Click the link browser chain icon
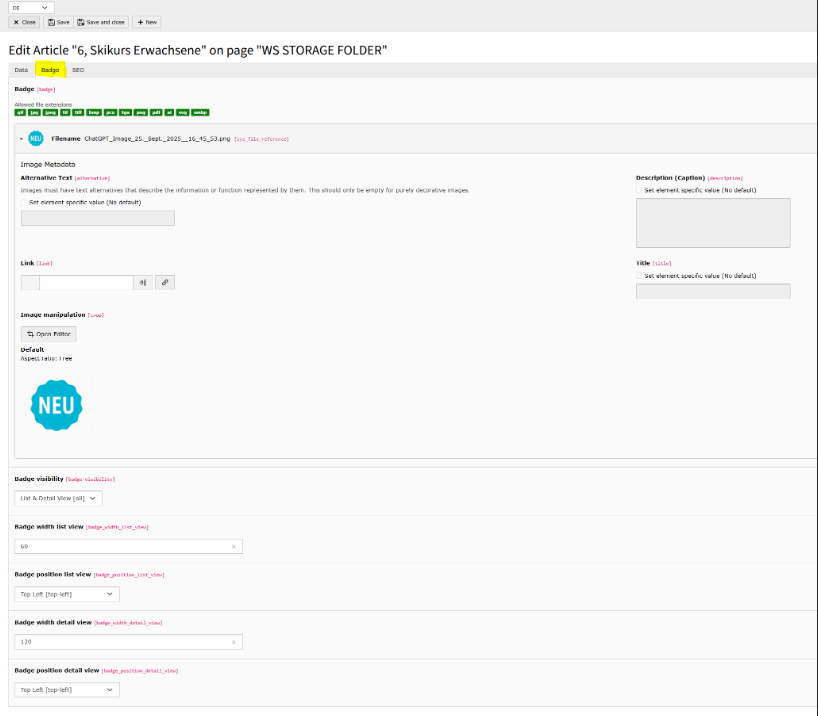Screen dimensions: 818x716 coord(165,283)
